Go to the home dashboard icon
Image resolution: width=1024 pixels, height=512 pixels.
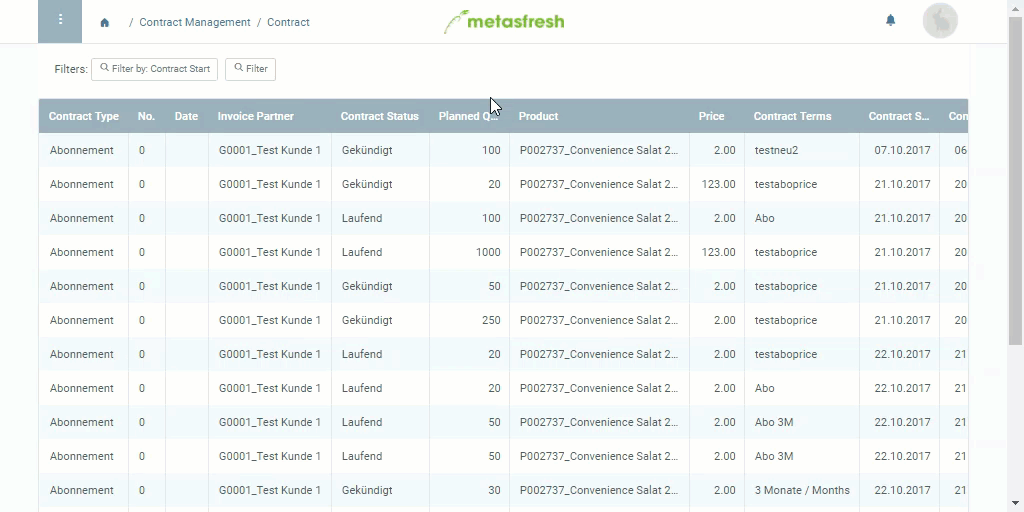point(104,23)
